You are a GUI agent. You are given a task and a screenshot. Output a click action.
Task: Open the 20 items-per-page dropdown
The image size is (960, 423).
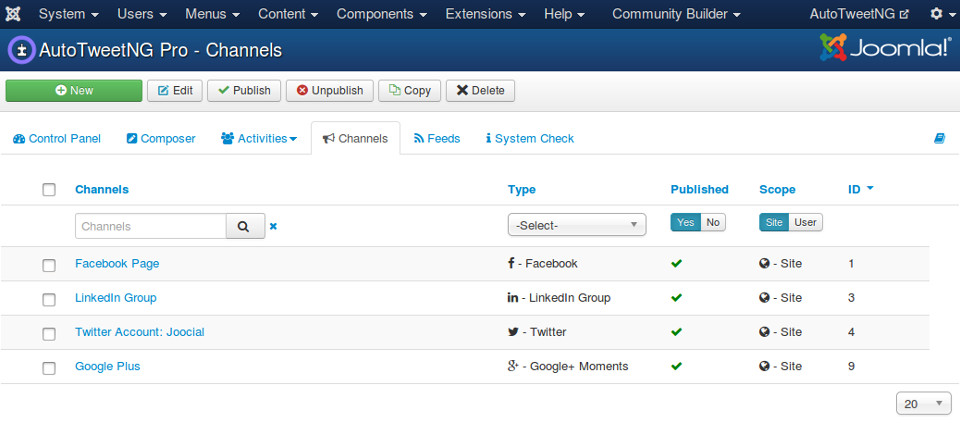coord(923,404)
